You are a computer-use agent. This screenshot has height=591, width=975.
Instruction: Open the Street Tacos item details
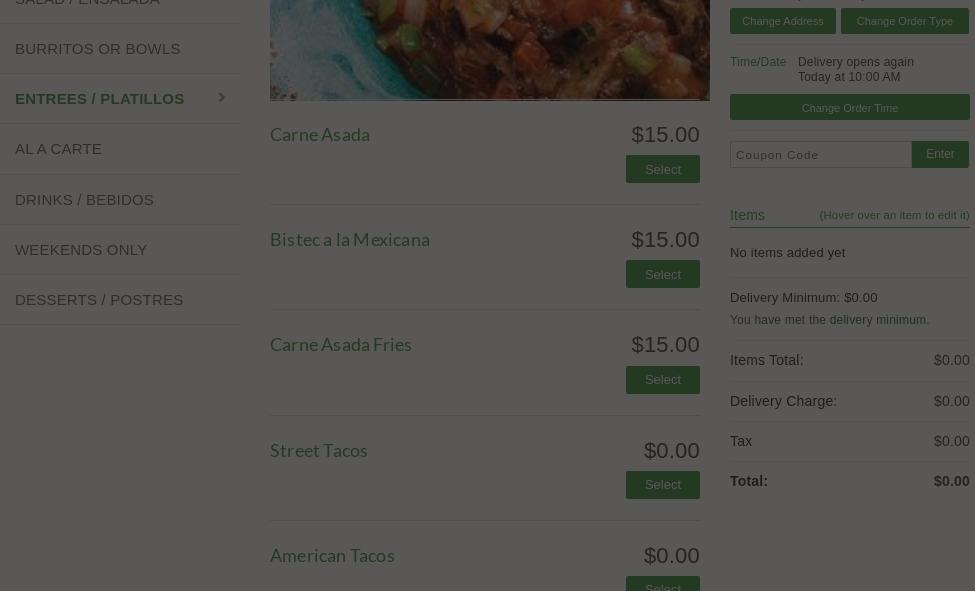(x=318, y=450)
